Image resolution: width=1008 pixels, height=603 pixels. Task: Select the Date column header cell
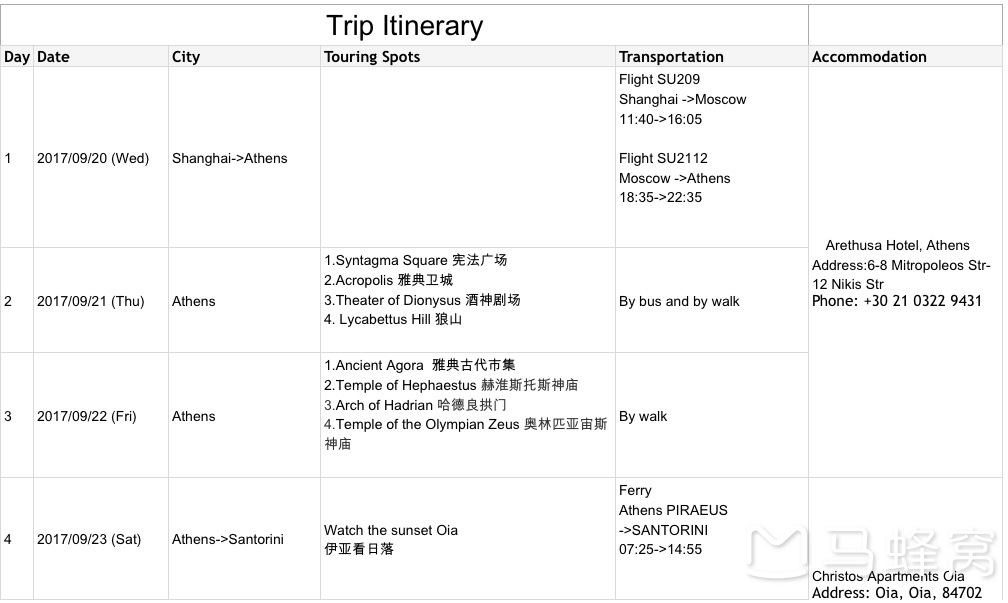pyautogui.click(x=100, y=57)
